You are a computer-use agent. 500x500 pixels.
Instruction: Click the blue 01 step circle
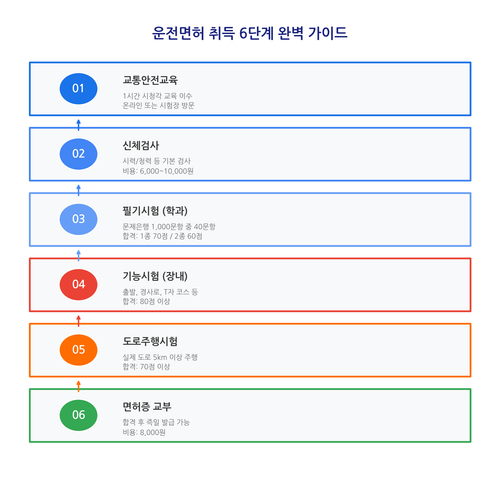point(78,89)
